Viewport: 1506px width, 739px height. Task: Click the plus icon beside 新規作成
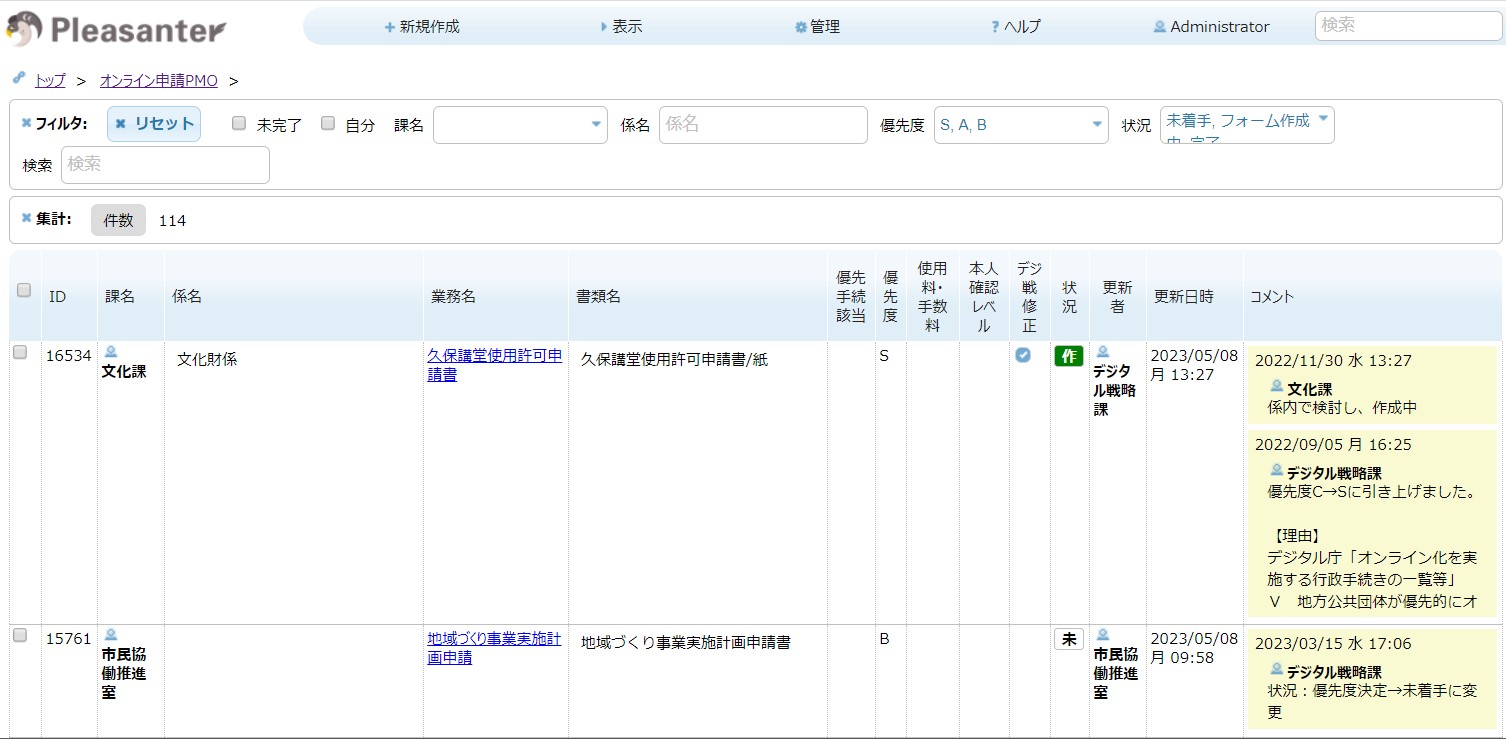tap(390, 27)
